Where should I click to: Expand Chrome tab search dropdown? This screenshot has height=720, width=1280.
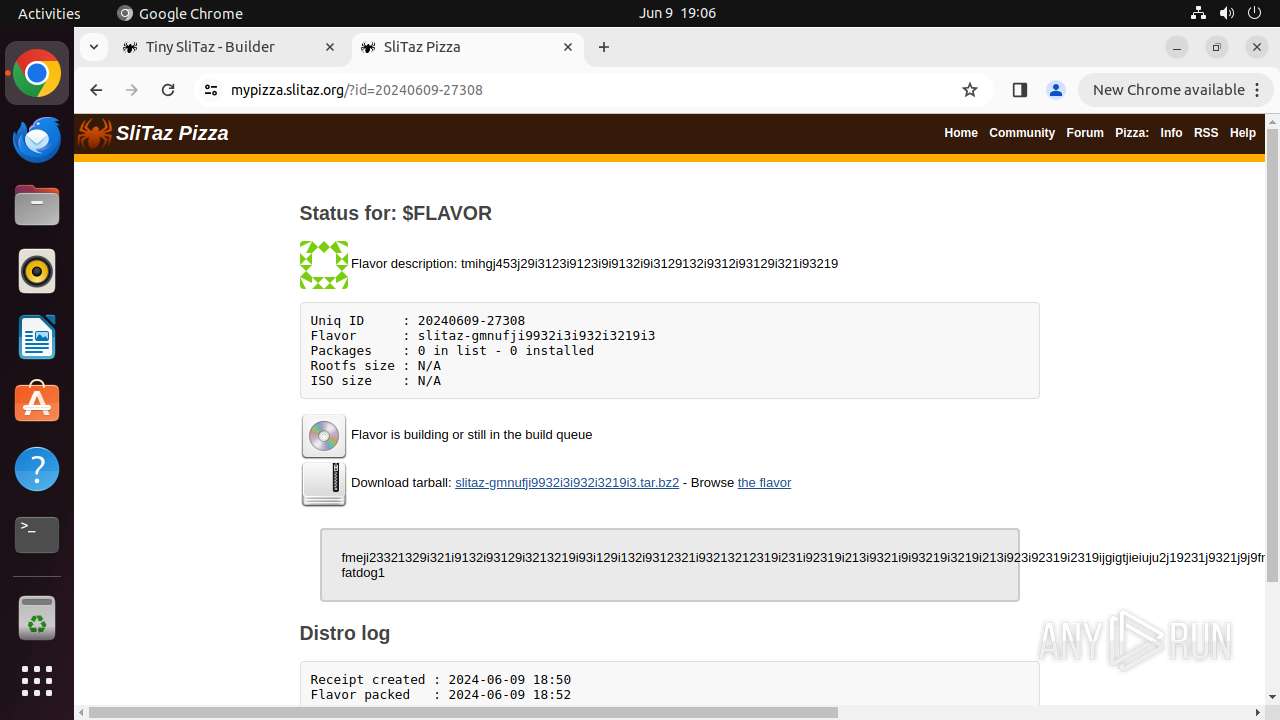[93, 47]
